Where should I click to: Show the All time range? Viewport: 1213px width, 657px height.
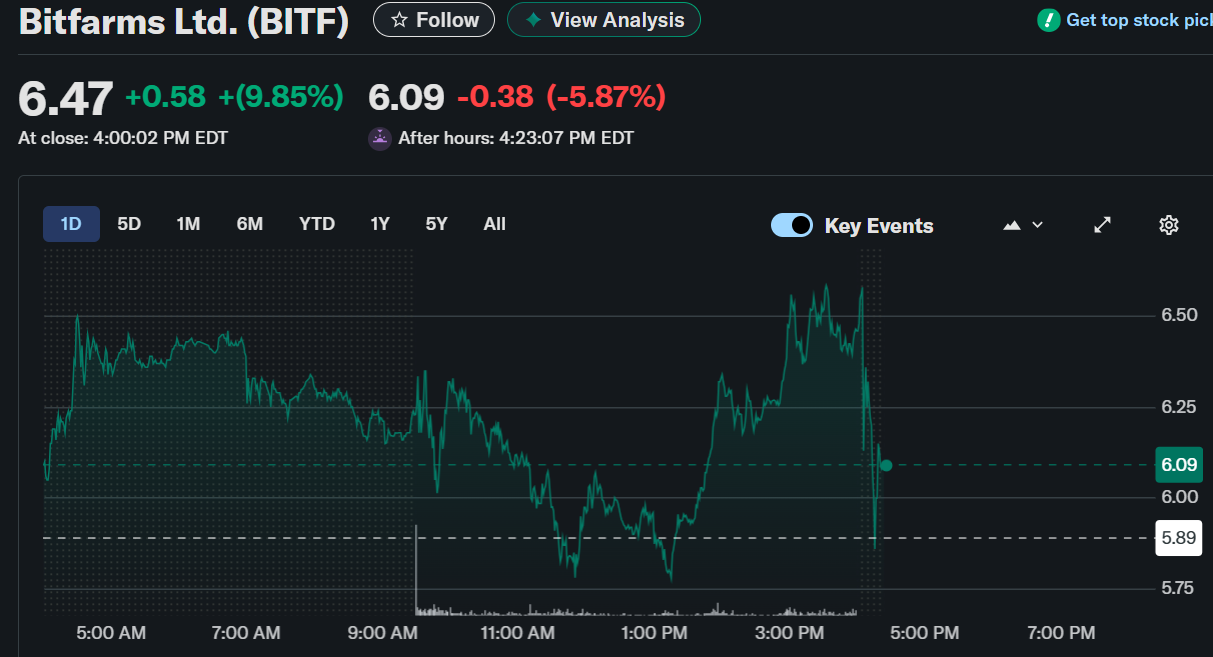pos(495,224)
